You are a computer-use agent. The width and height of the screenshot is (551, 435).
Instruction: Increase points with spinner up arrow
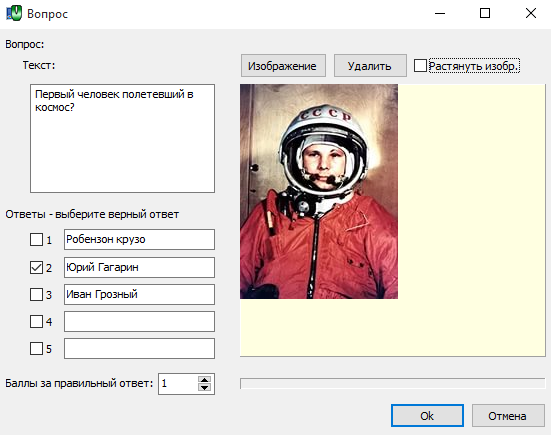205,379
